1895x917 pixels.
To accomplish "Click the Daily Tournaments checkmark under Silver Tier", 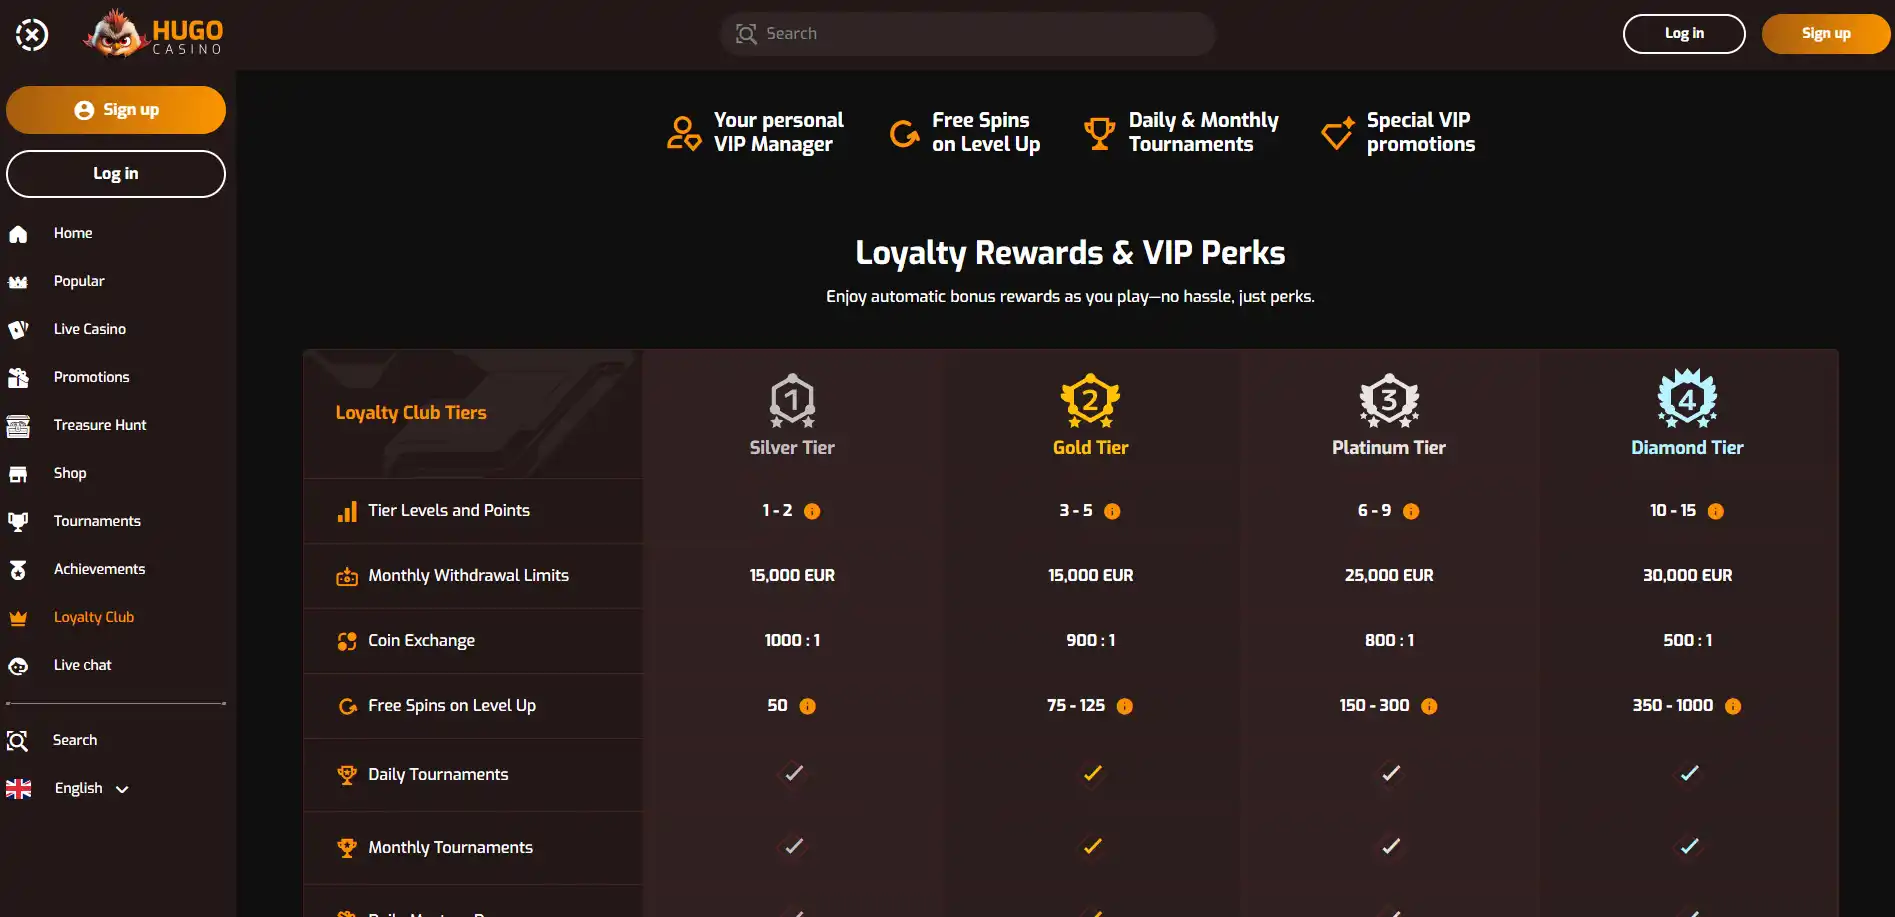I will click(x=792, y=773).
